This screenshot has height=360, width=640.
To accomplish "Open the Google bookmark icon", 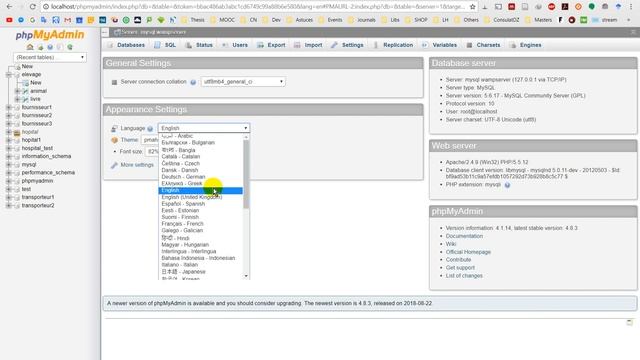I will pos(32,20).
